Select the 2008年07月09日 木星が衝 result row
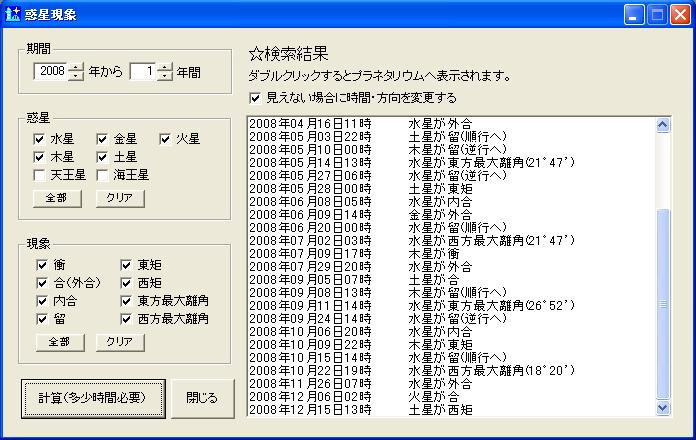 point(440,254)
